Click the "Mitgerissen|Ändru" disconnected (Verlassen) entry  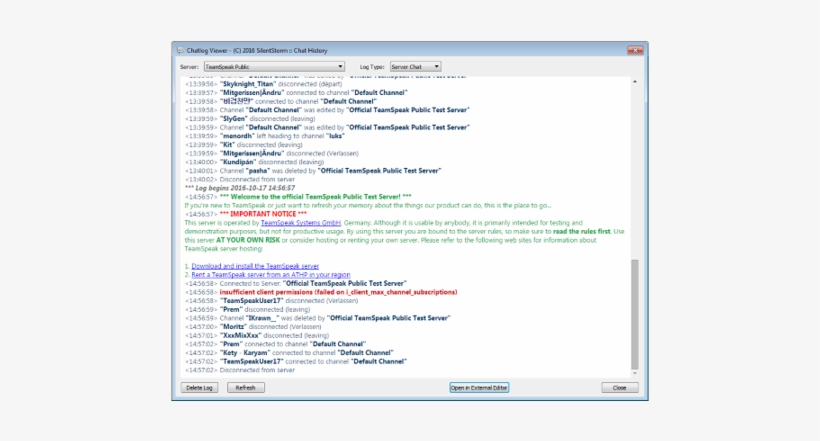(x=272, y=153)
